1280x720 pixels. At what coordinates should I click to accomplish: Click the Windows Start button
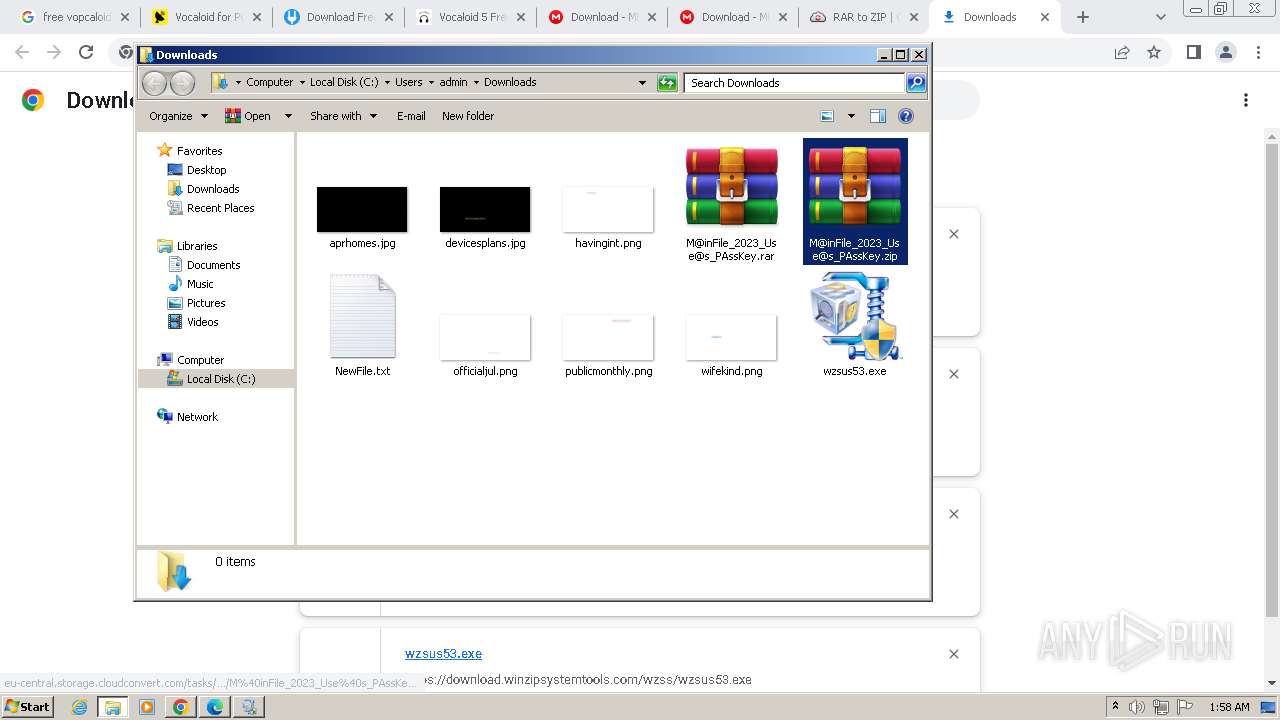point(27,707)
